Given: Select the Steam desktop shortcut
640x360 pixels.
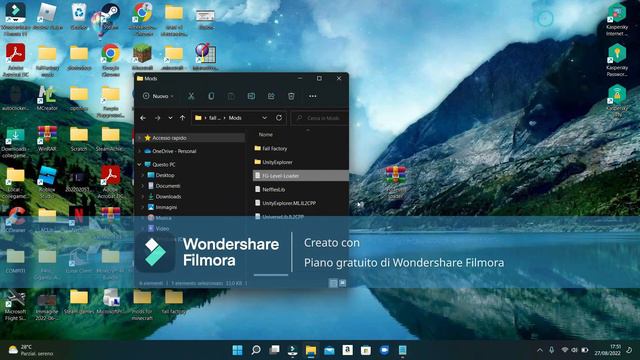Looking at the screenshot, I should (x=110, y=17).
